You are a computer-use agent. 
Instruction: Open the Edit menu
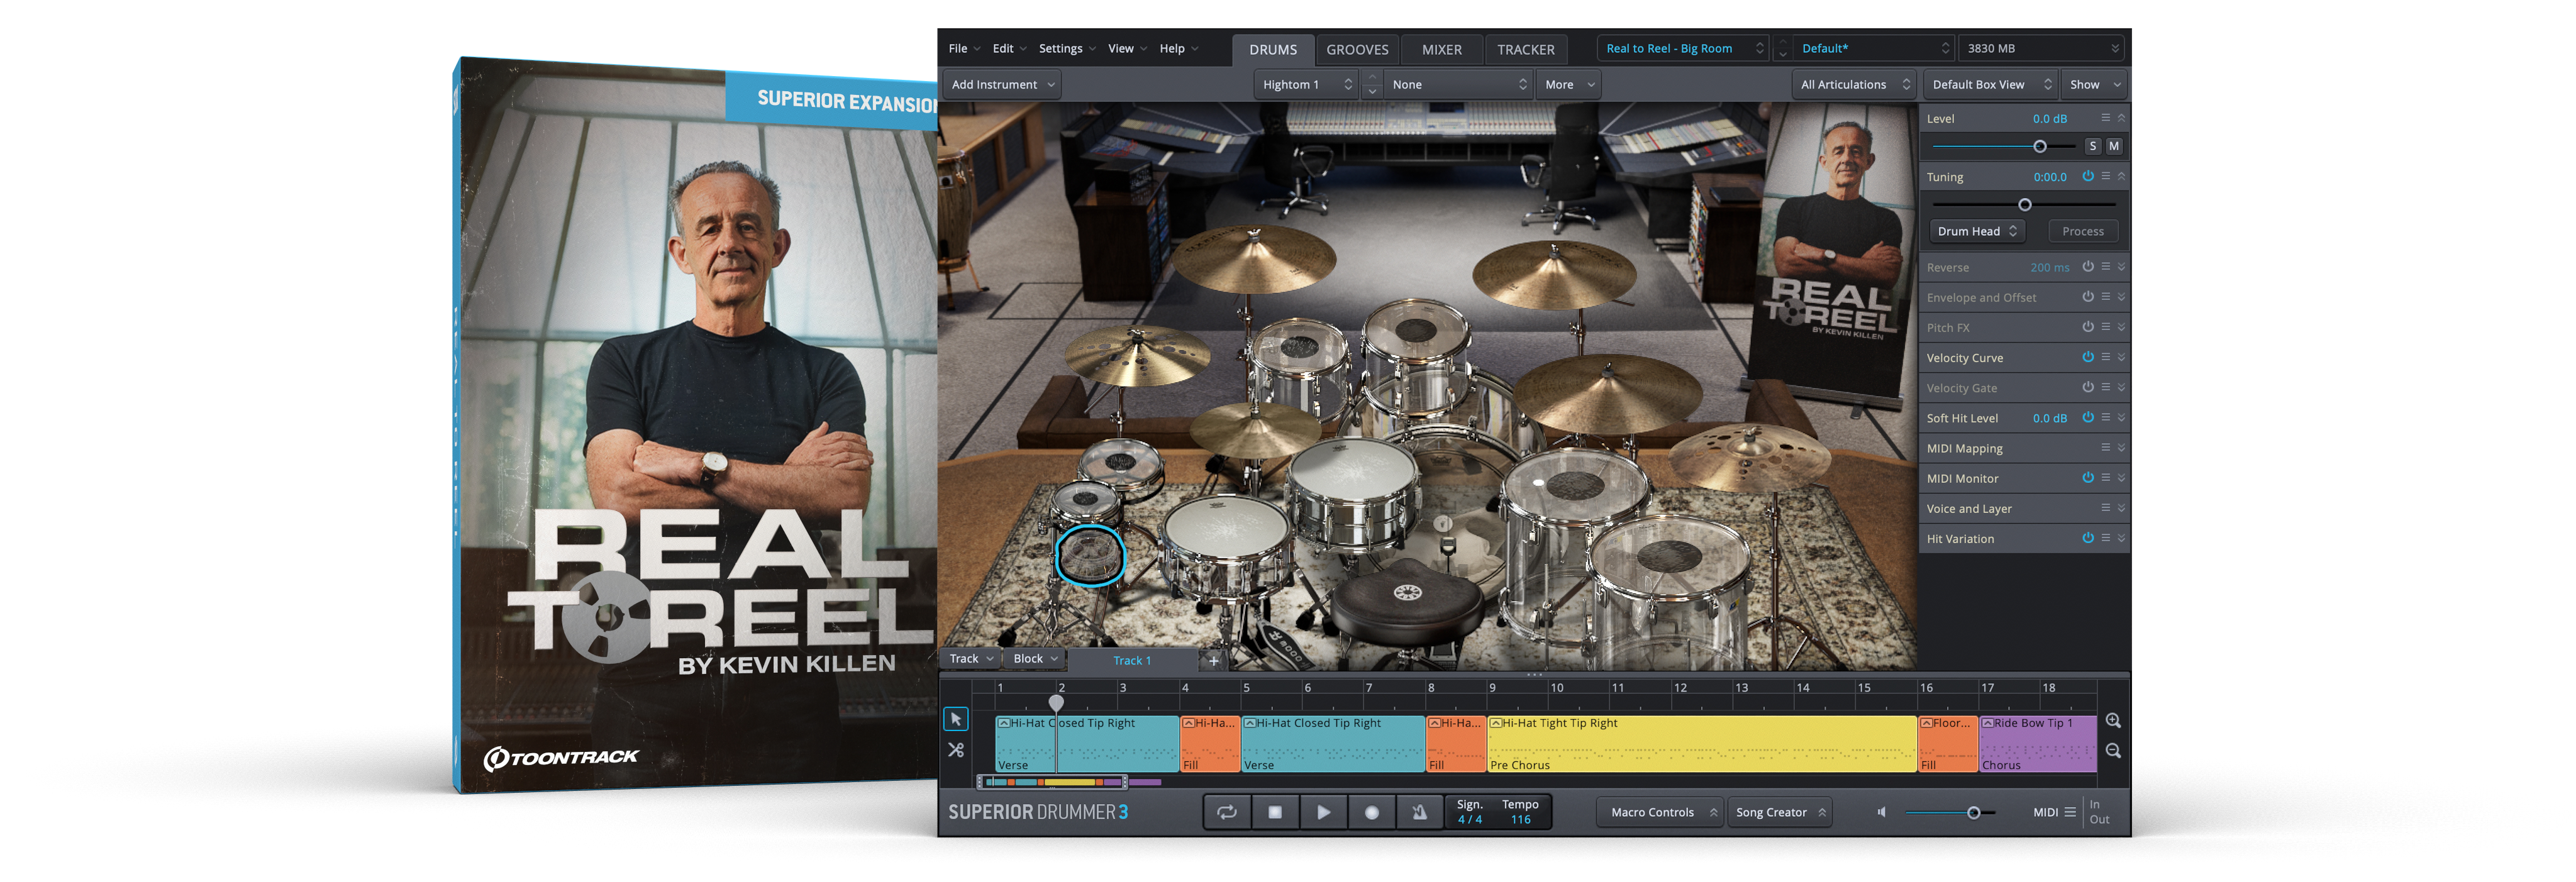[x=1009, y=48]
